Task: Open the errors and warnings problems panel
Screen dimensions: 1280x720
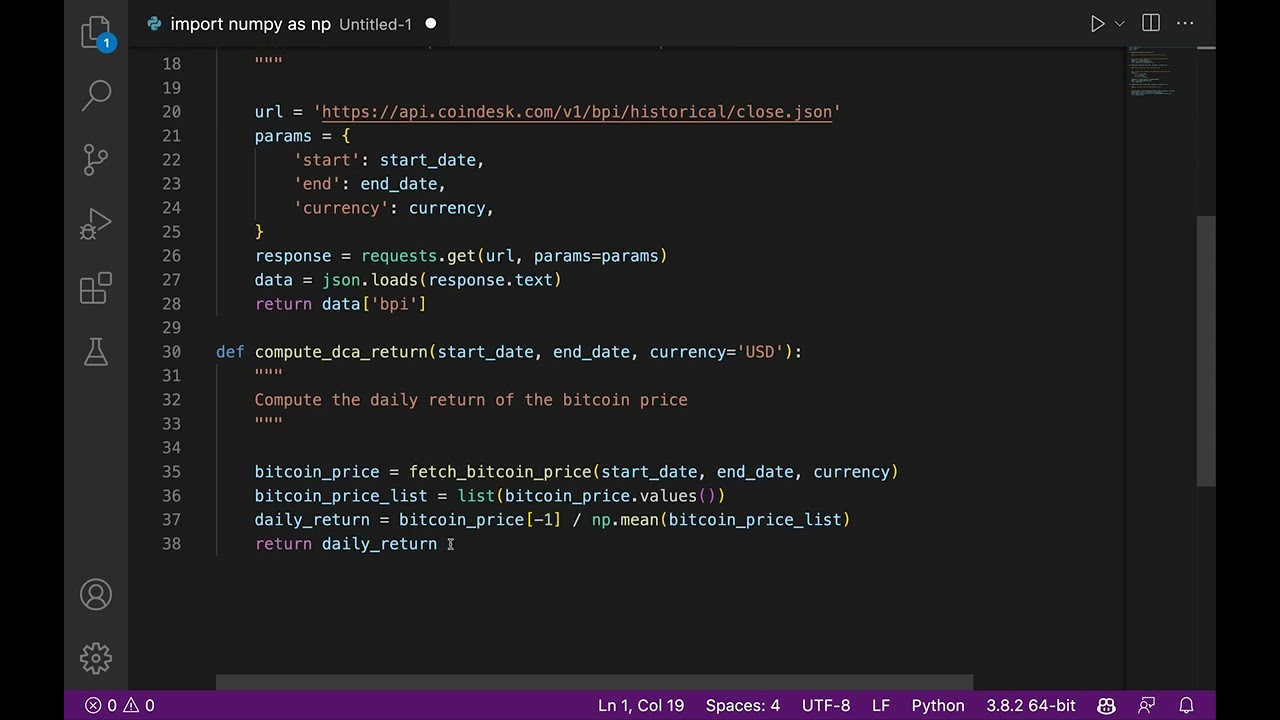Action: pyautogui.click(x=119, y=705)
